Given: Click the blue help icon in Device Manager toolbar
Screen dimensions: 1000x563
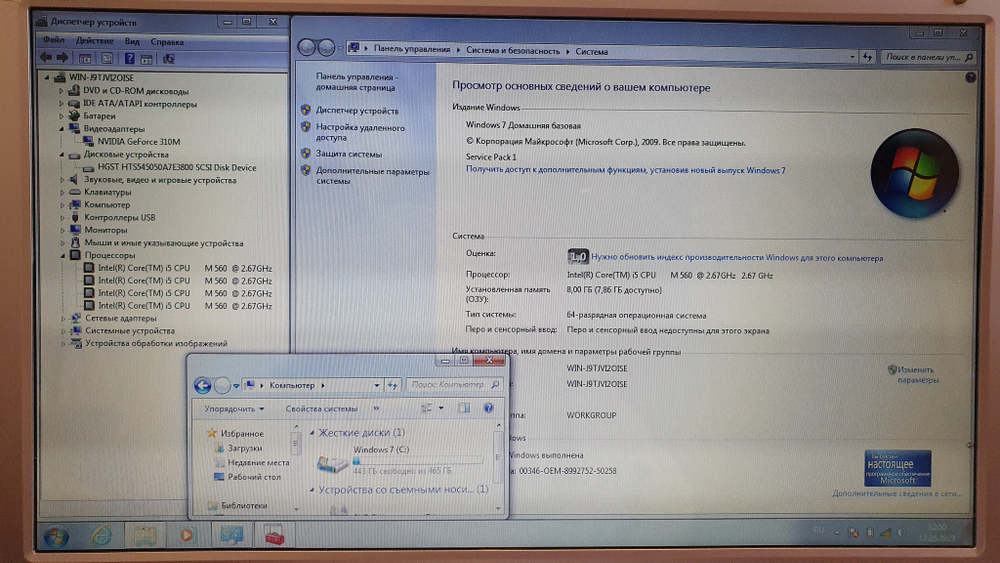Looking at the screenshot, I should click(x=129, y=59).
